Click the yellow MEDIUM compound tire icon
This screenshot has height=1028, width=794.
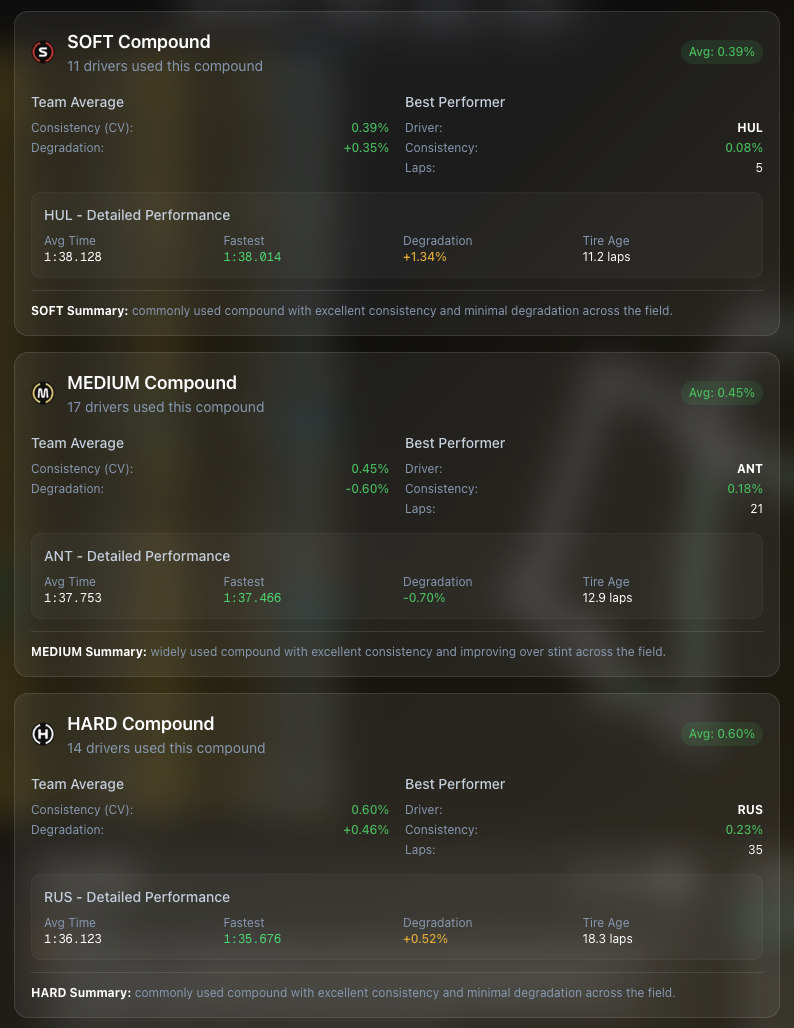43,394
